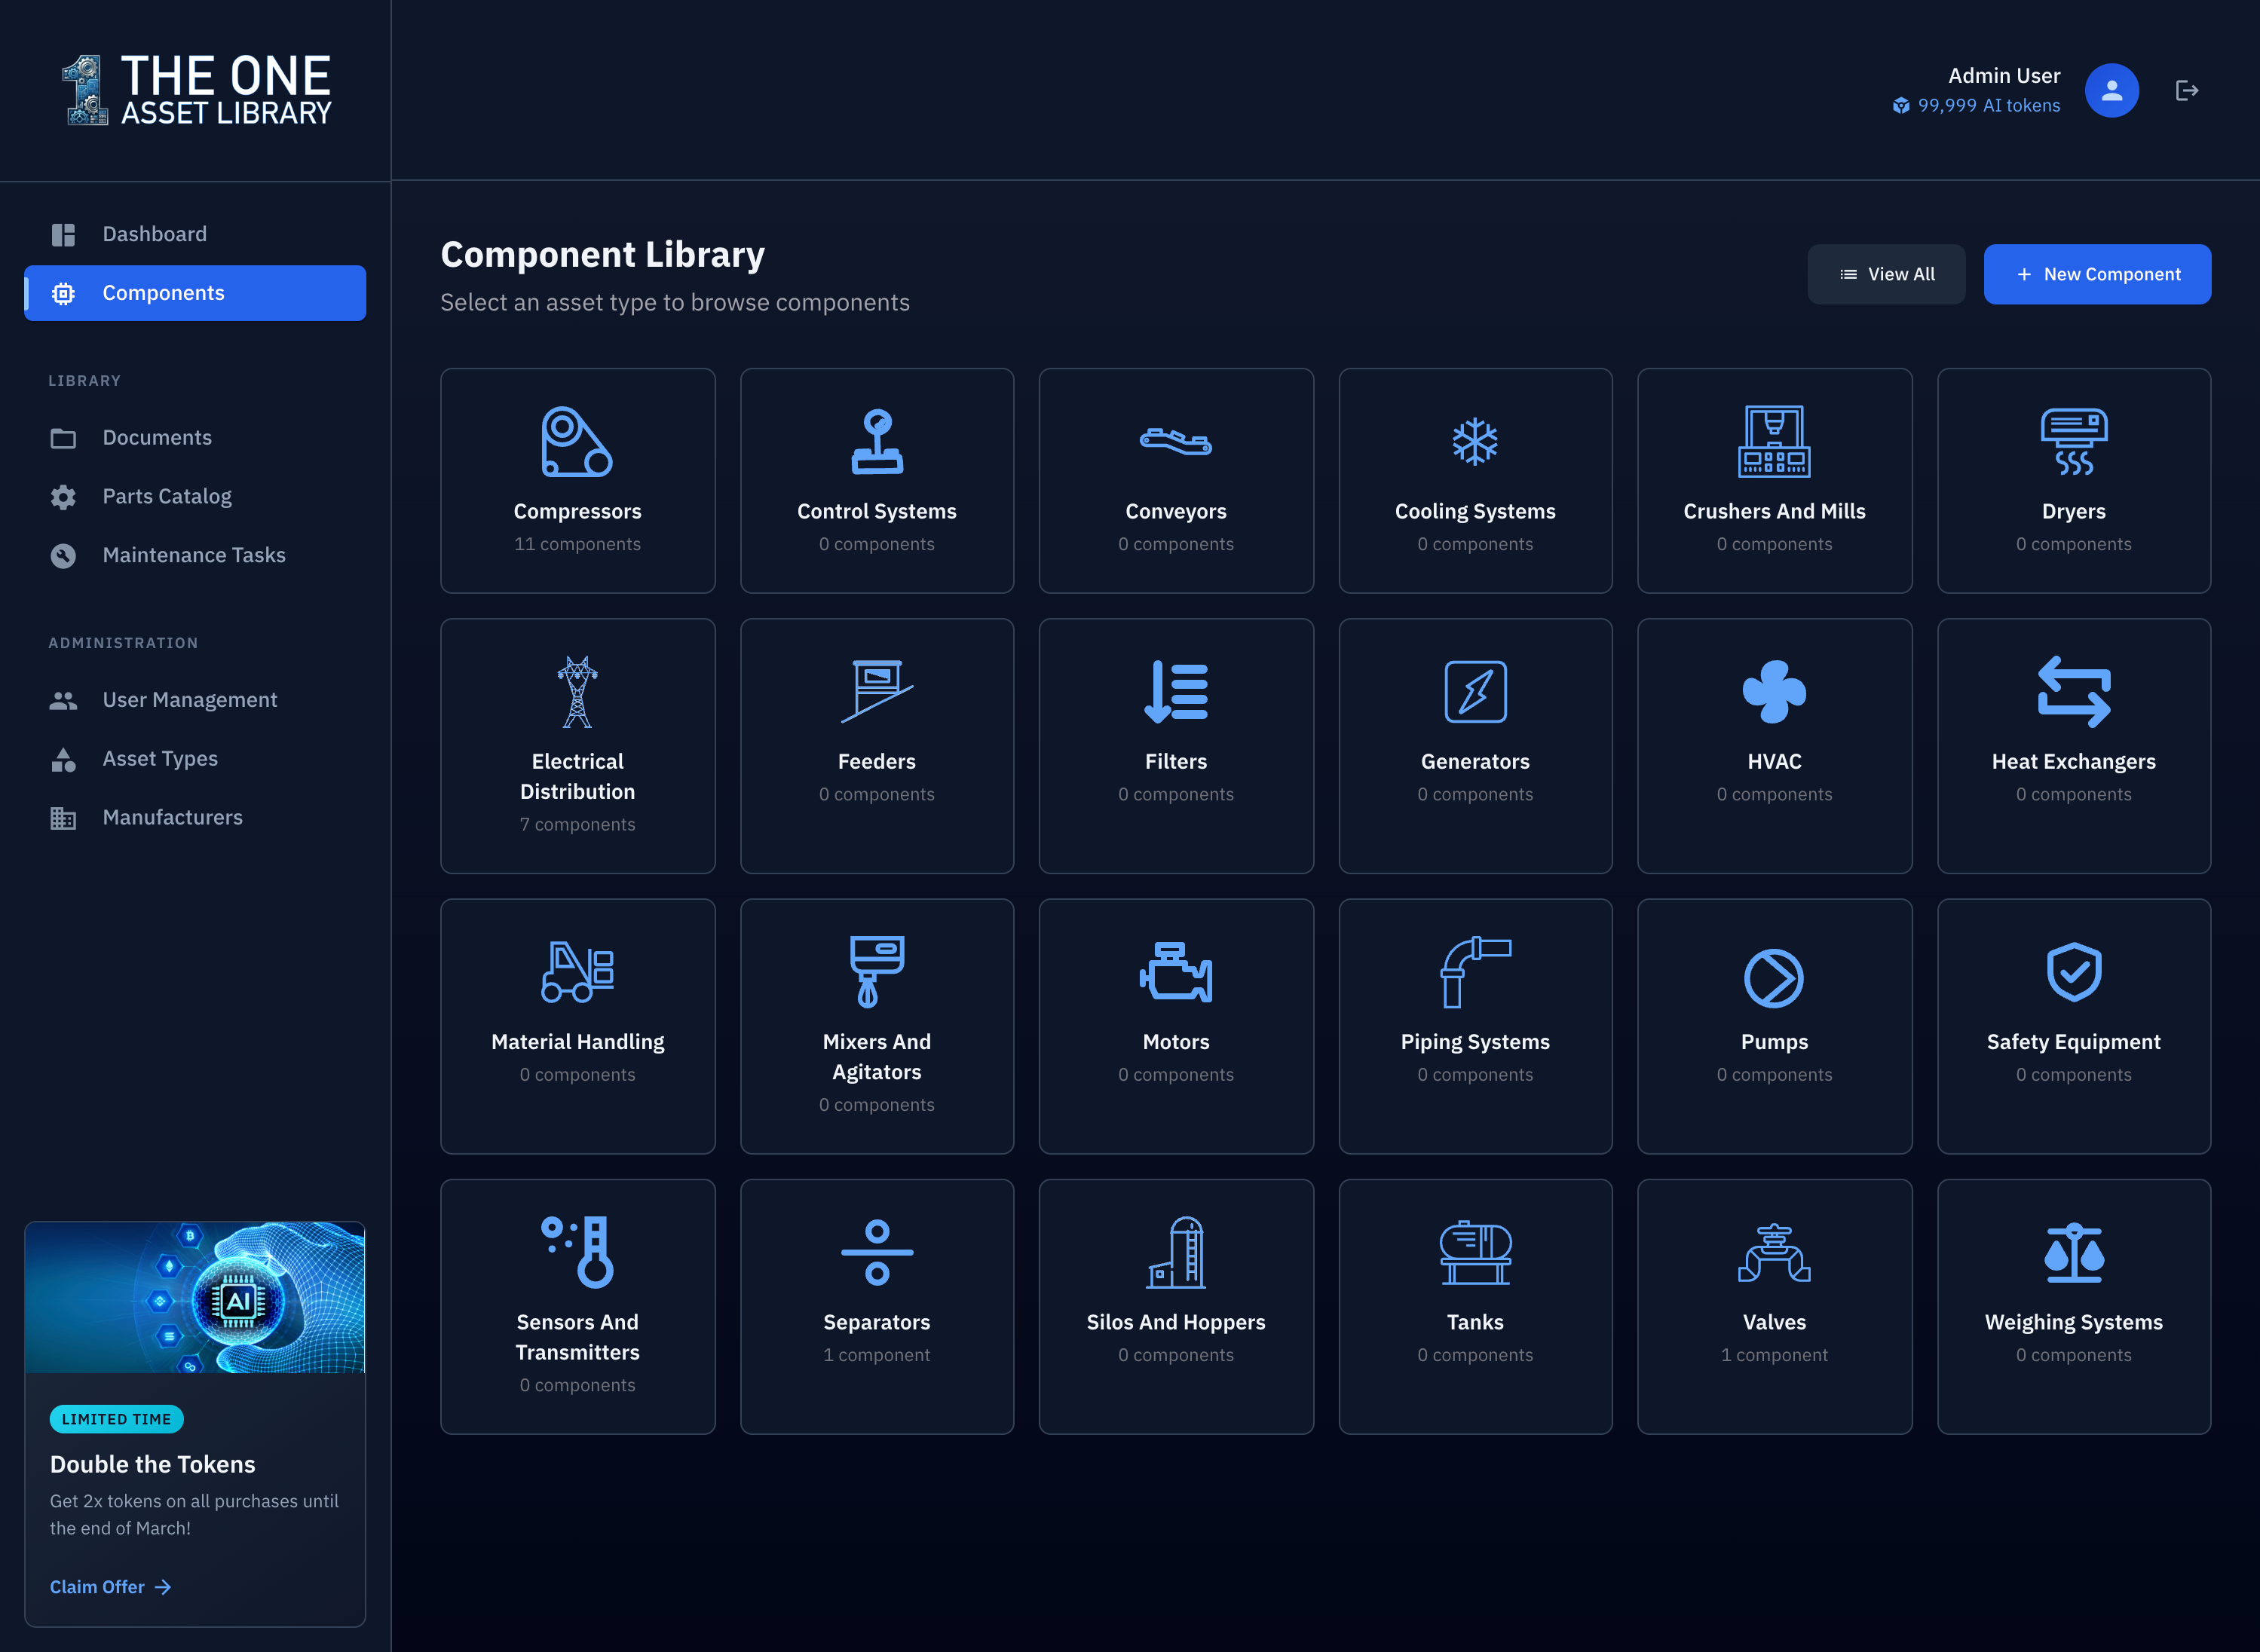2260x1652 pixels.
Task: Open the Admin User profile avatar
Action: [x=2111, y=90]
